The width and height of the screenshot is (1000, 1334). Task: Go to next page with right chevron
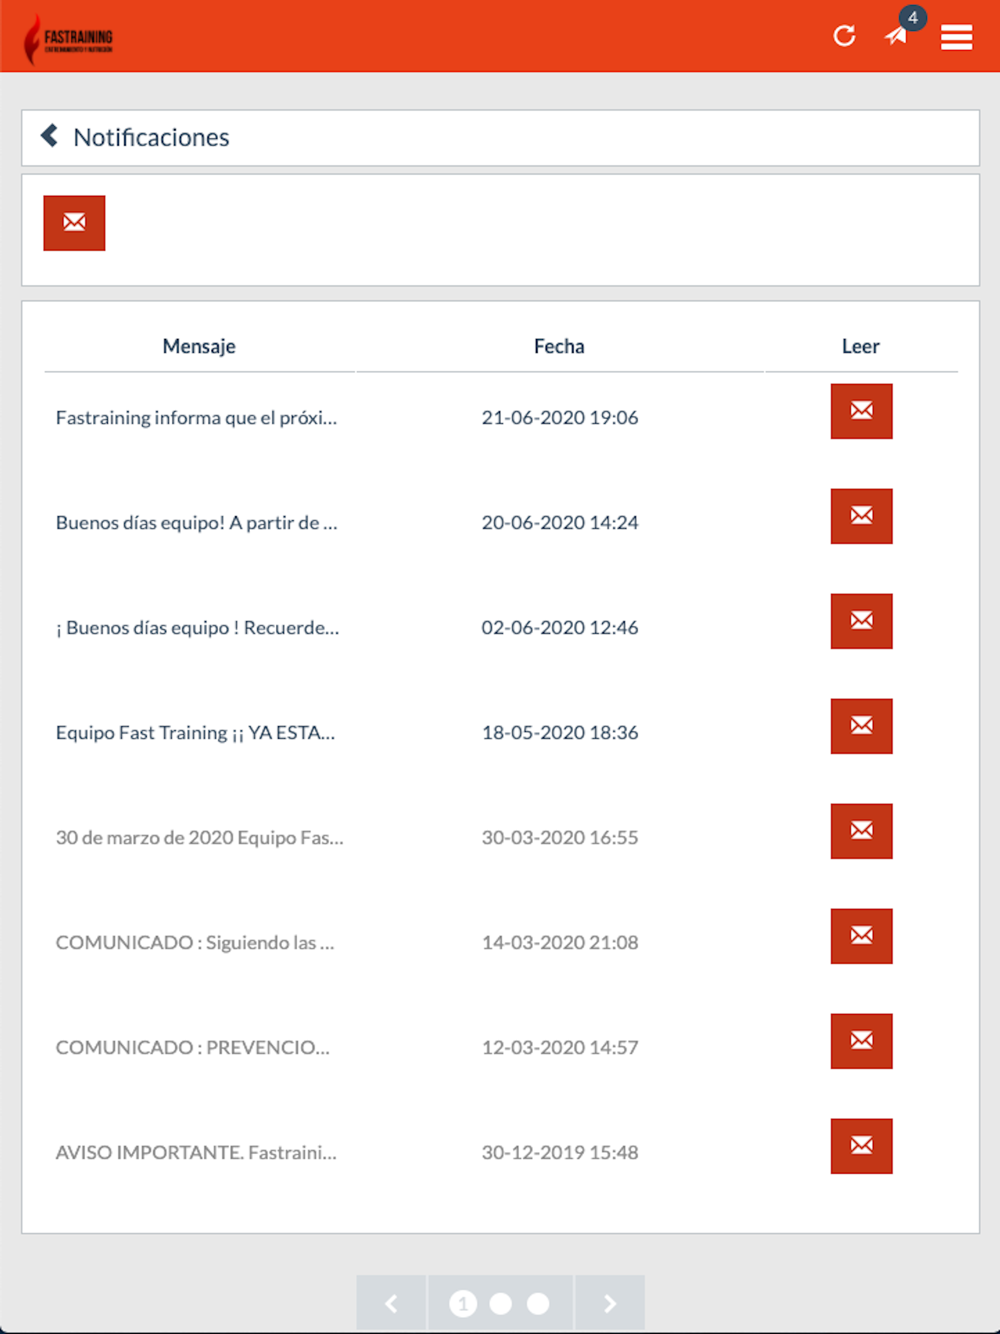(609, 1303)
